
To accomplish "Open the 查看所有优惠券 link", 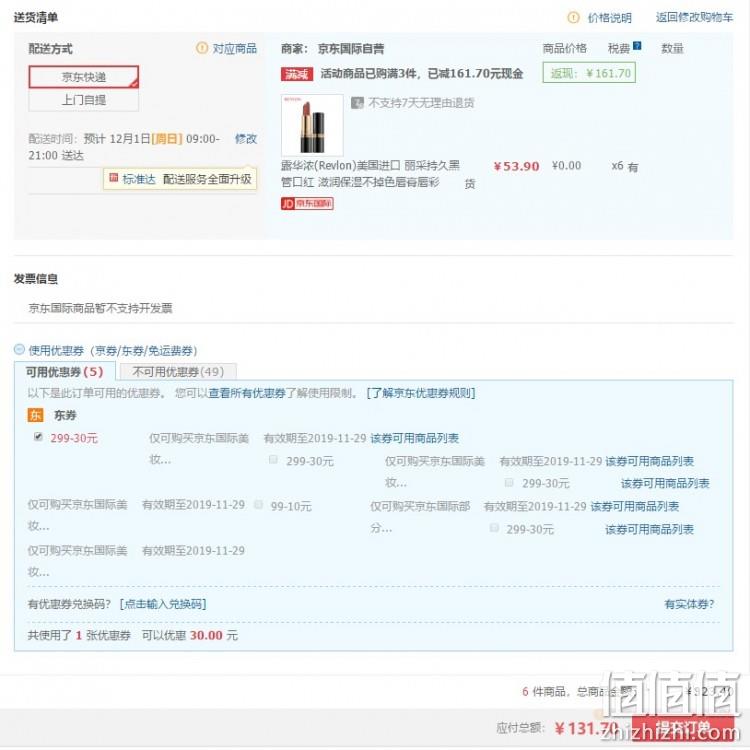I will click(247, 393).
